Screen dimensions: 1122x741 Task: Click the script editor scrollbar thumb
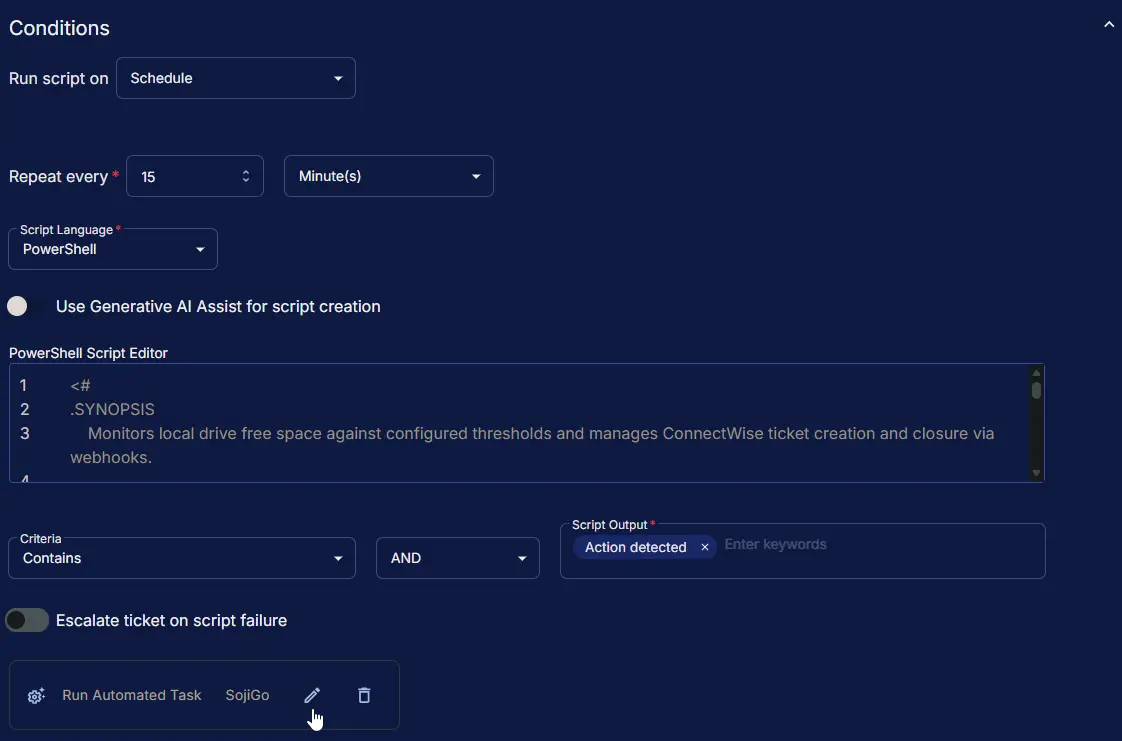(x=1036, y=391)
